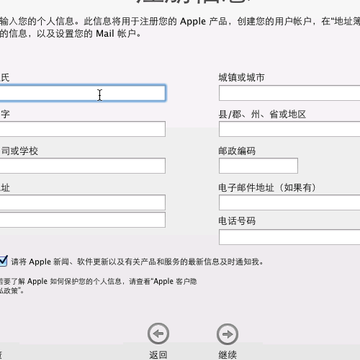Click the first 地址 address line field
This screenshot has height=360, width=360.
point(82,202)
